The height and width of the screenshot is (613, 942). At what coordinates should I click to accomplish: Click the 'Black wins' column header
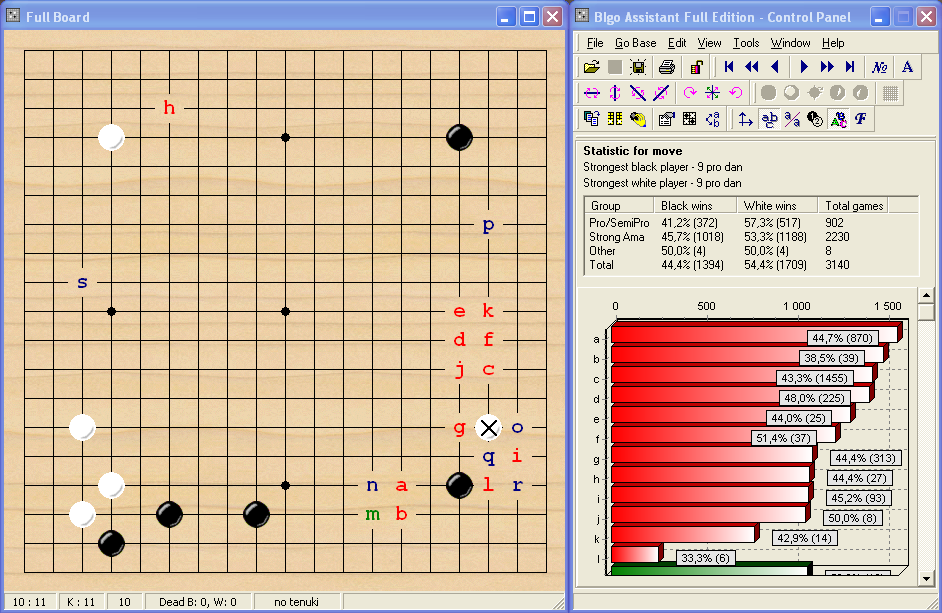(x=696, y=206)
